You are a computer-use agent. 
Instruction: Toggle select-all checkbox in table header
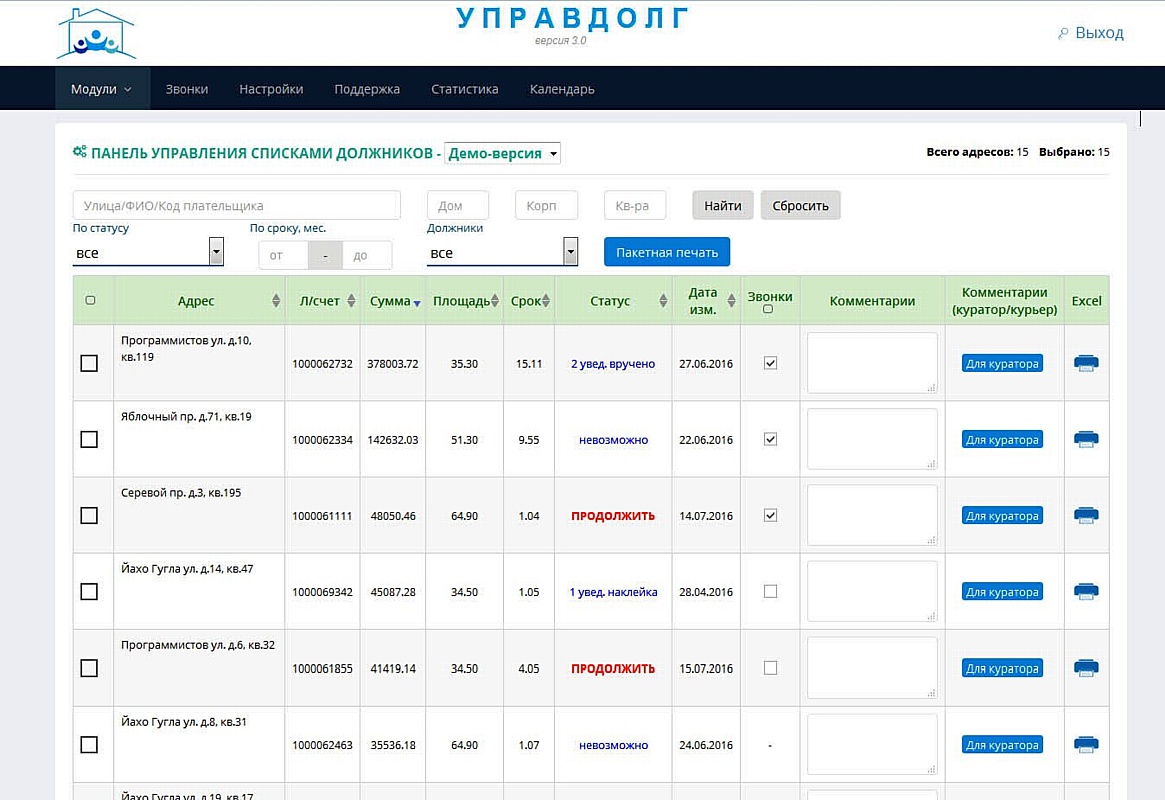[x=91, y=300]
